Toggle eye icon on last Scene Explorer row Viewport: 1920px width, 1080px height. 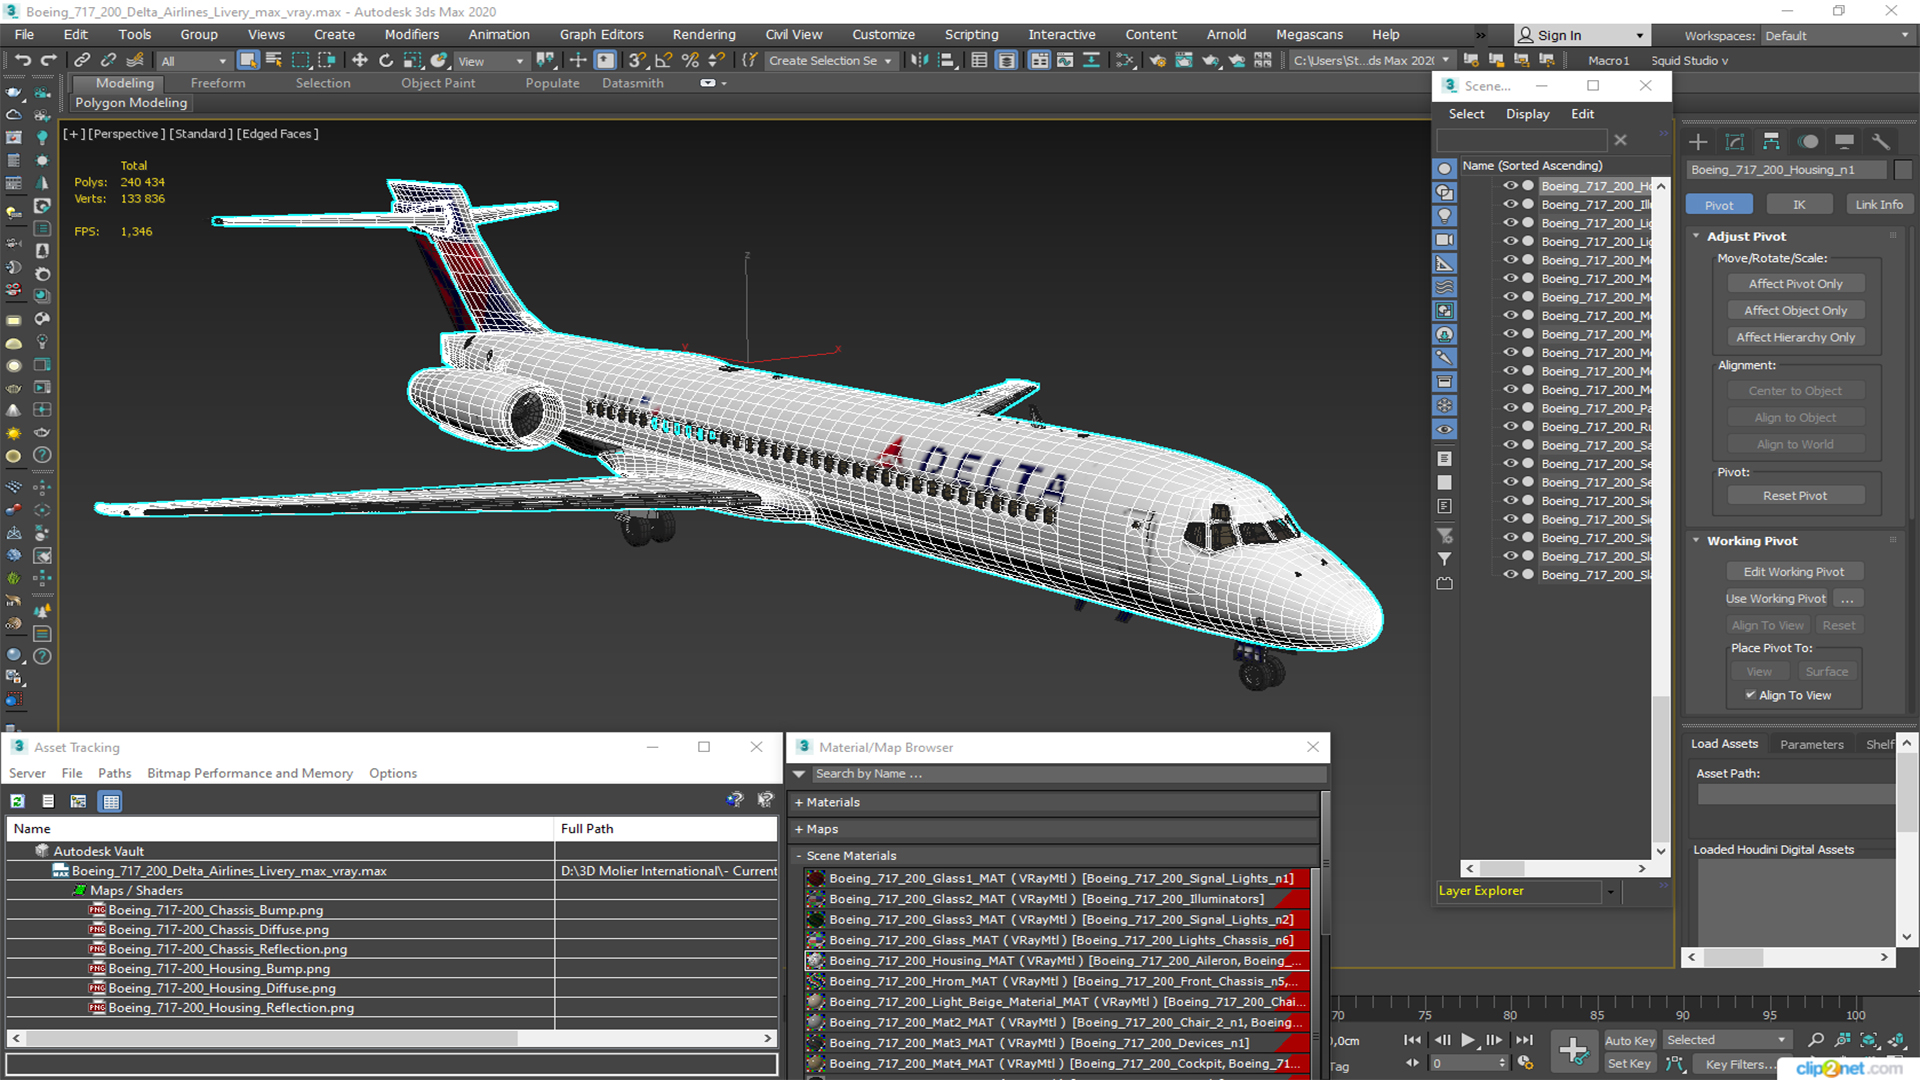click(x=1510, y=574)
